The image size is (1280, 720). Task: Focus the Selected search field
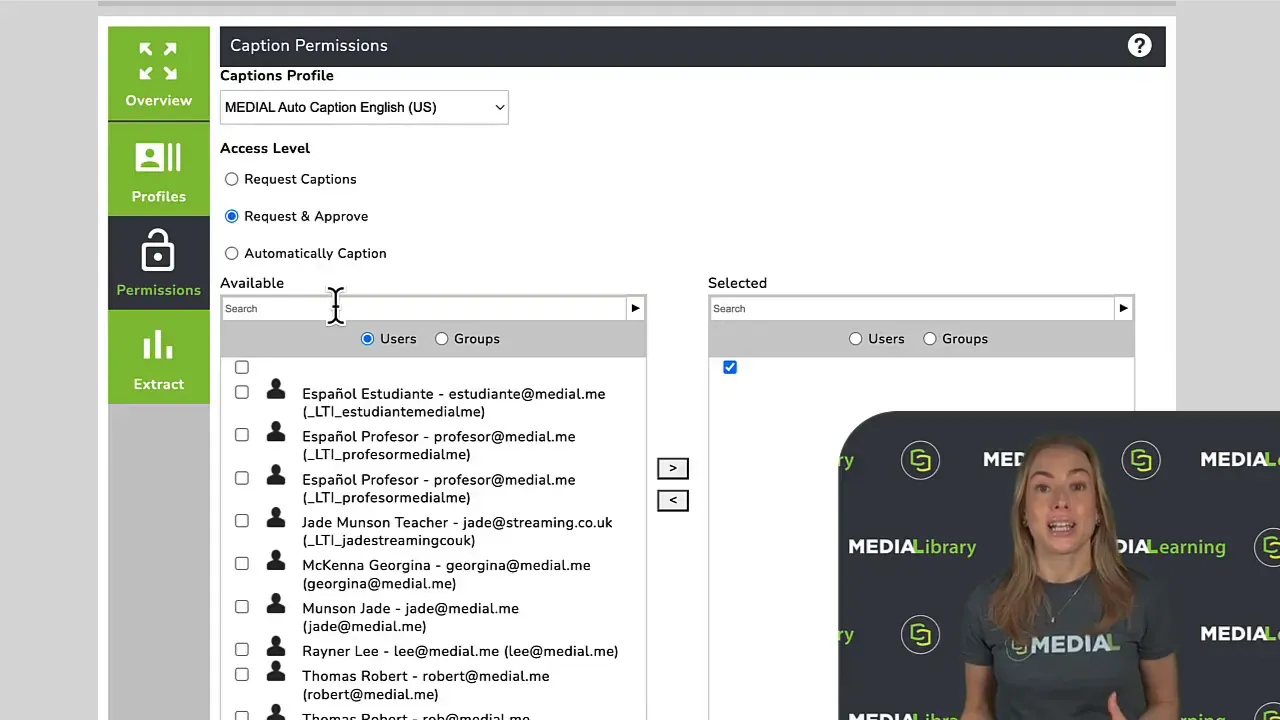tap(912, 308)
